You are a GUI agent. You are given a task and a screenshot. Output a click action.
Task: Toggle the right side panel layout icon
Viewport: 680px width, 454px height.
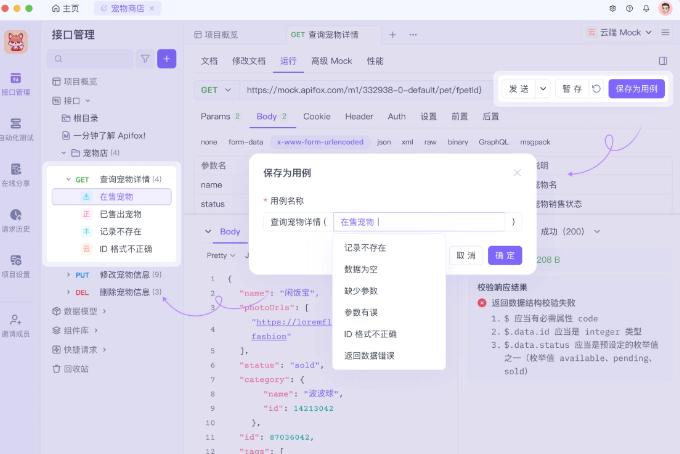[663, 61]
